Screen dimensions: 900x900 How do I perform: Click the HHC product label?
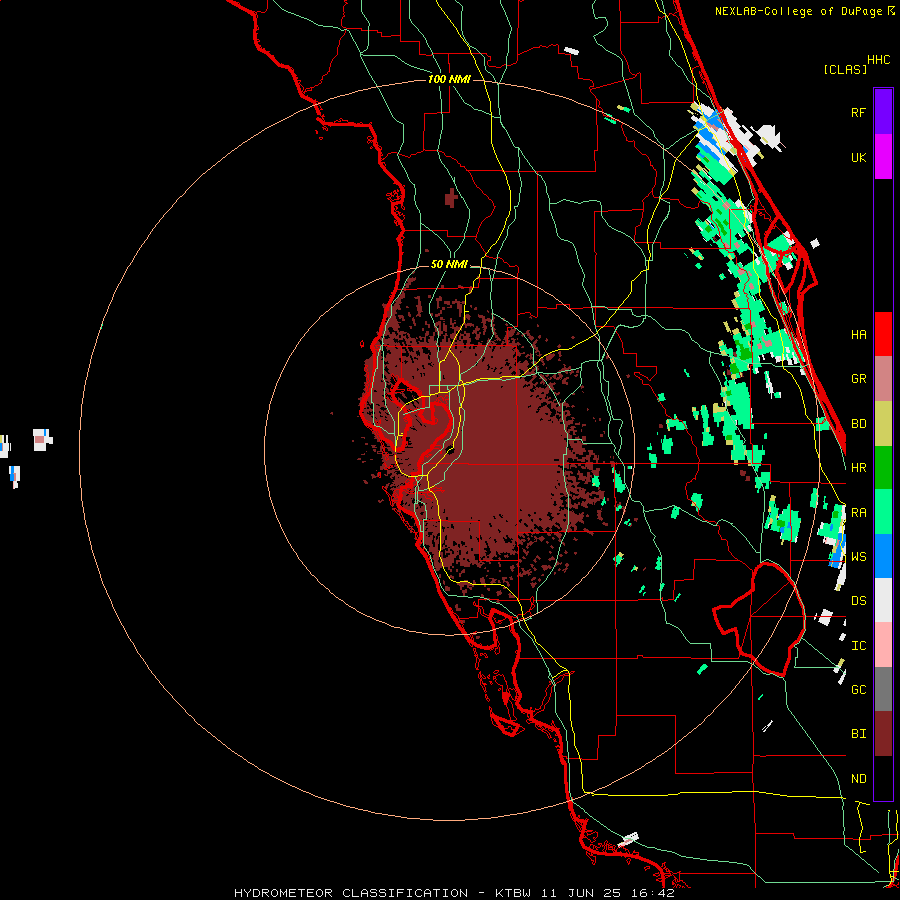(x=879, y=60)
